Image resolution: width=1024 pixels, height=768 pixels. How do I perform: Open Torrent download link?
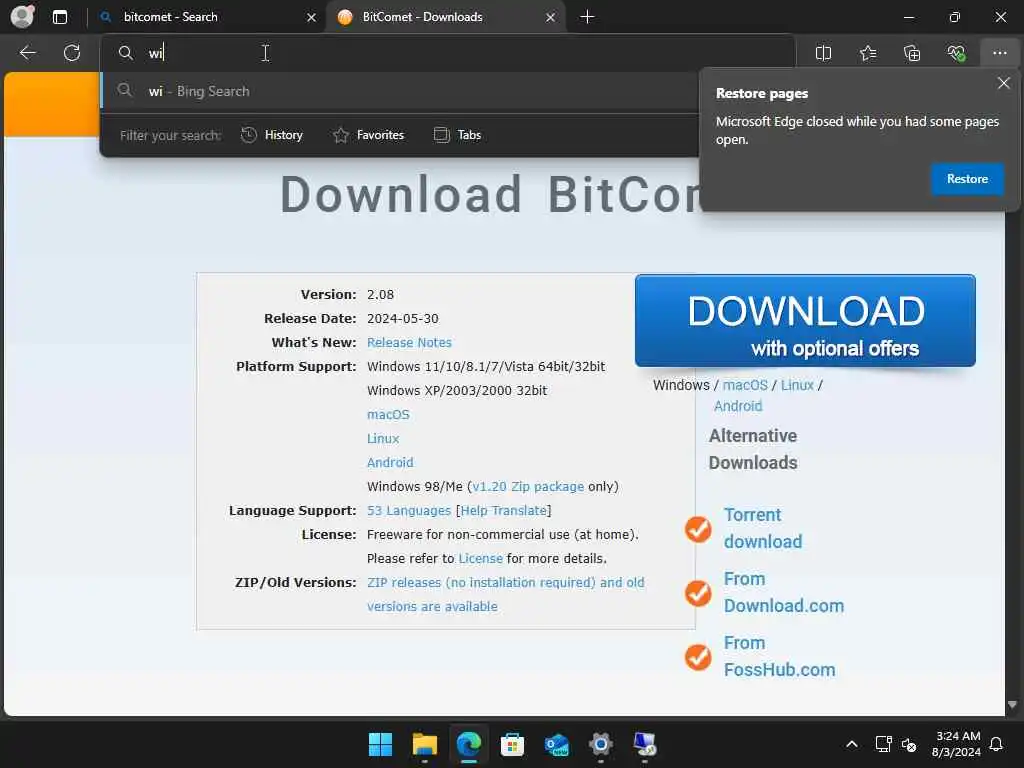tap(763, 528)
